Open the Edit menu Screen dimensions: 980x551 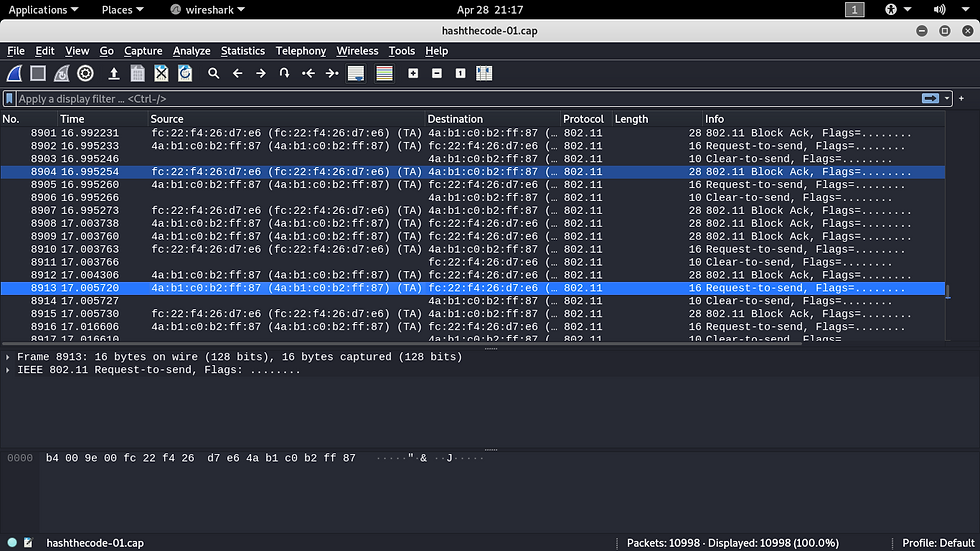point(44,51)
